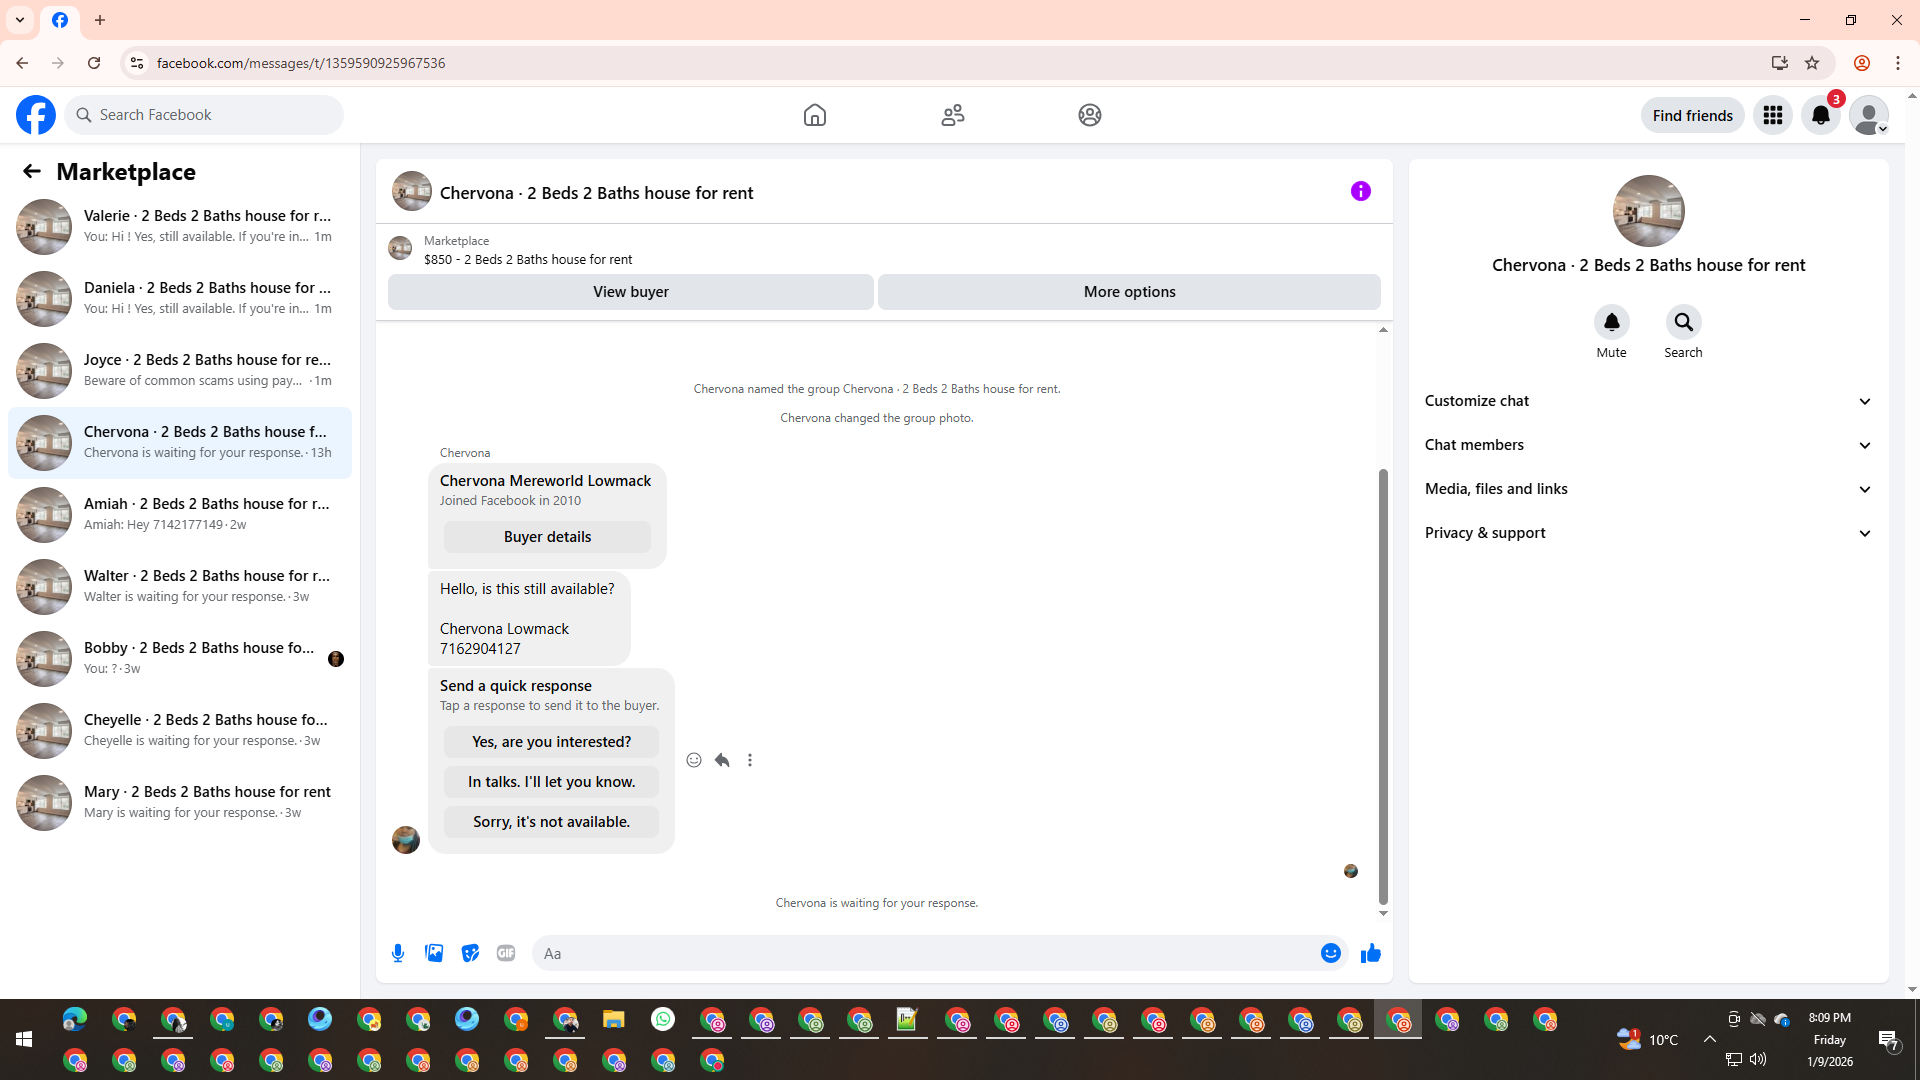Click the chat scrollbar thumb
The height and width of the screenshot is (1080, 1920).
click(x=1383, y=685)
